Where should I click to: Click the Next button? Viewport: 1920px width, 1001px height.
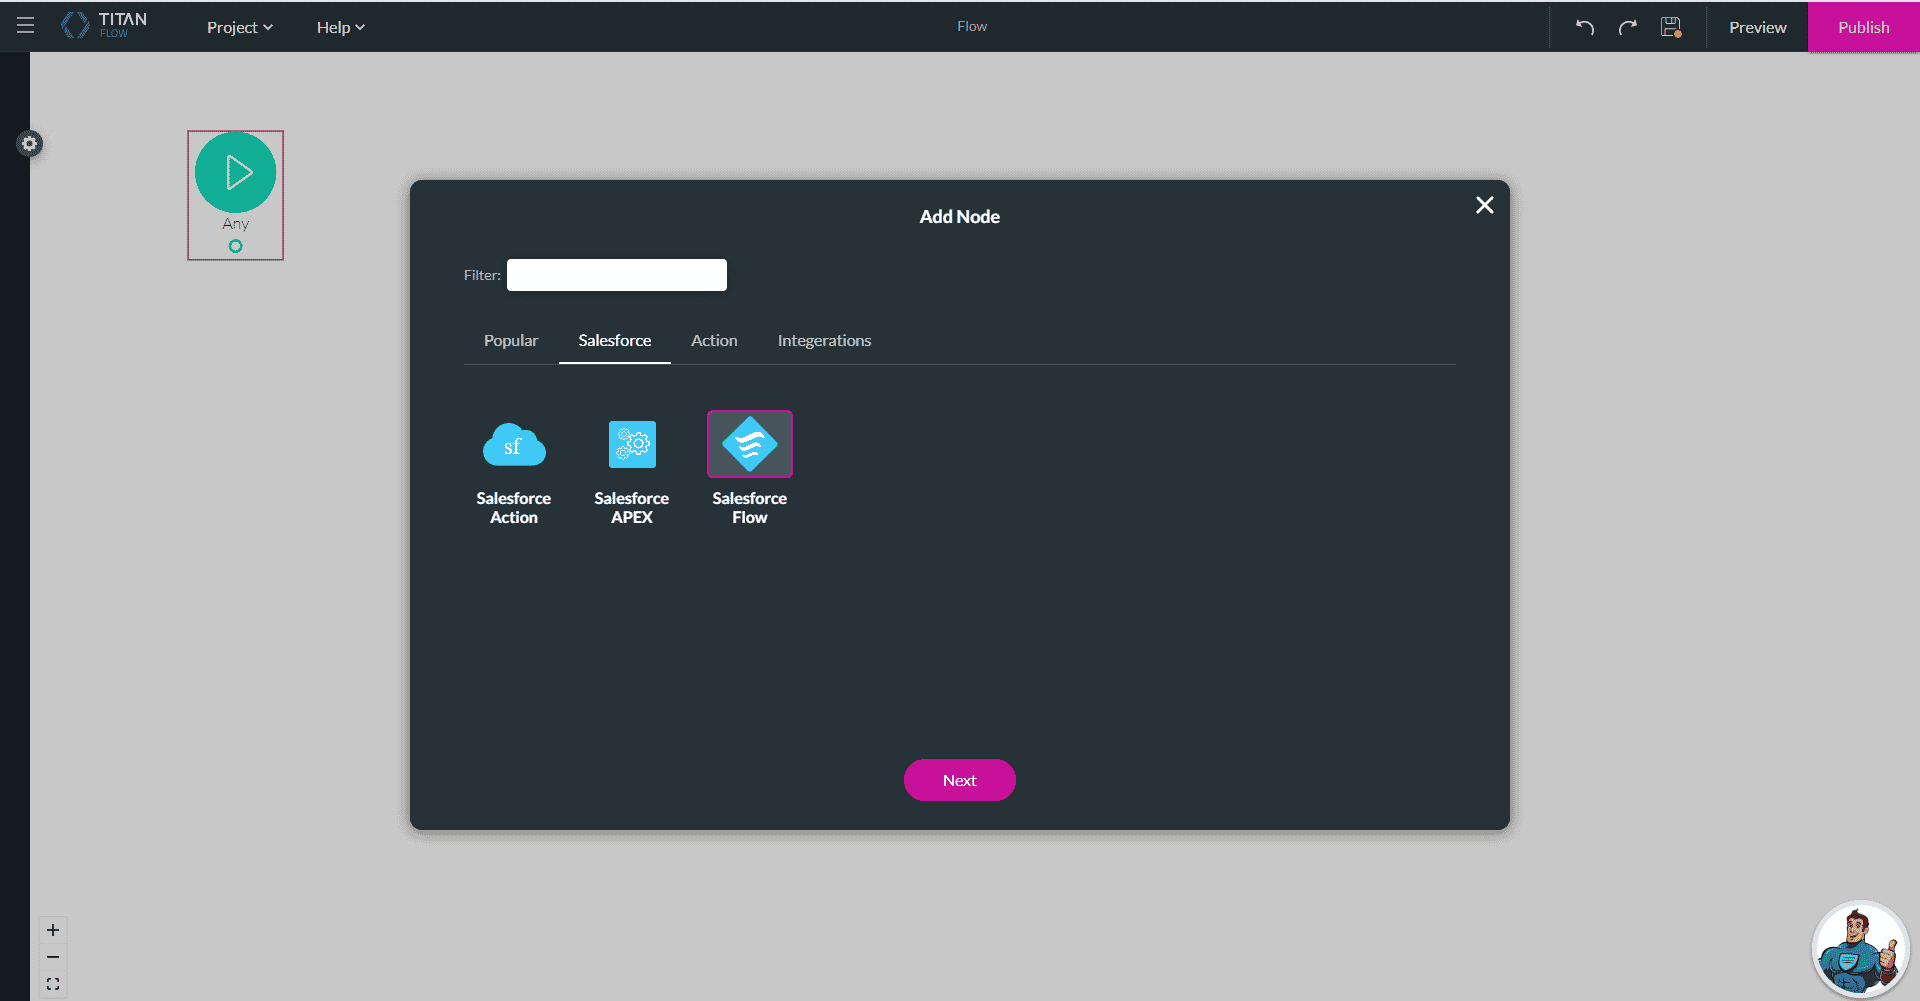(959, 780)
